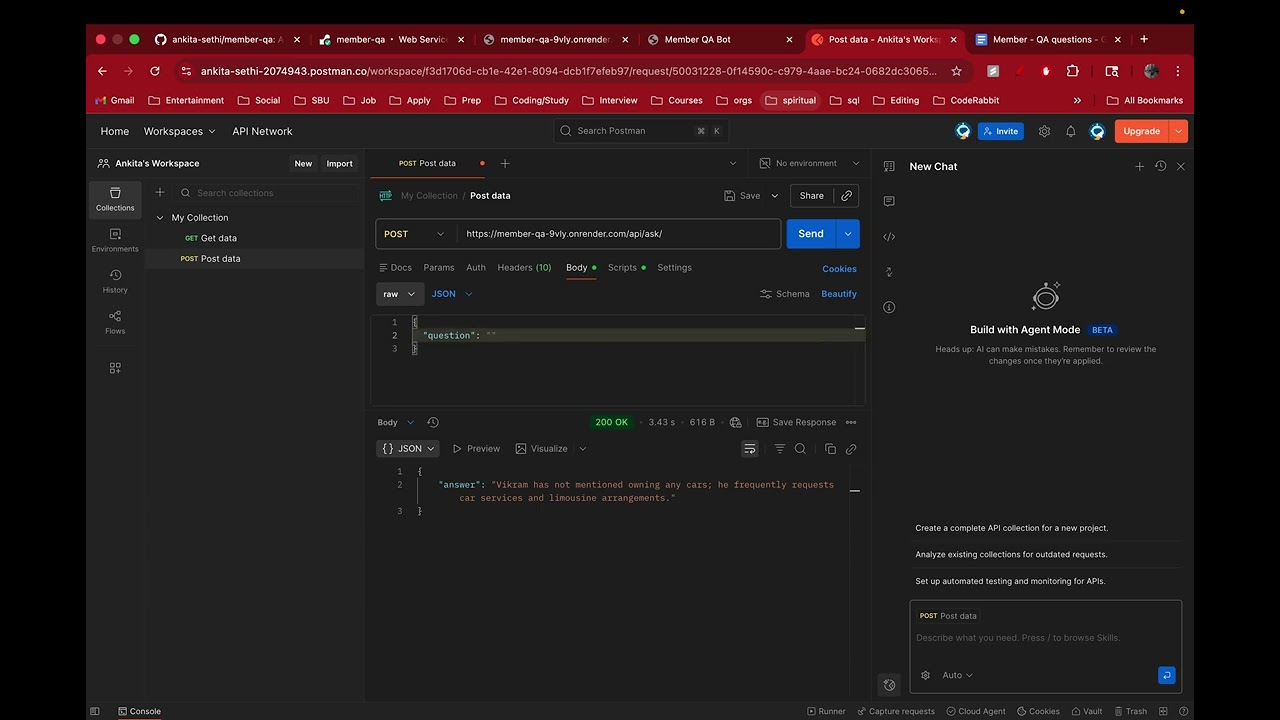Expand the Upgrade button arrow
Viewport: 1280px width, 720px height.
pos(1179,131)
